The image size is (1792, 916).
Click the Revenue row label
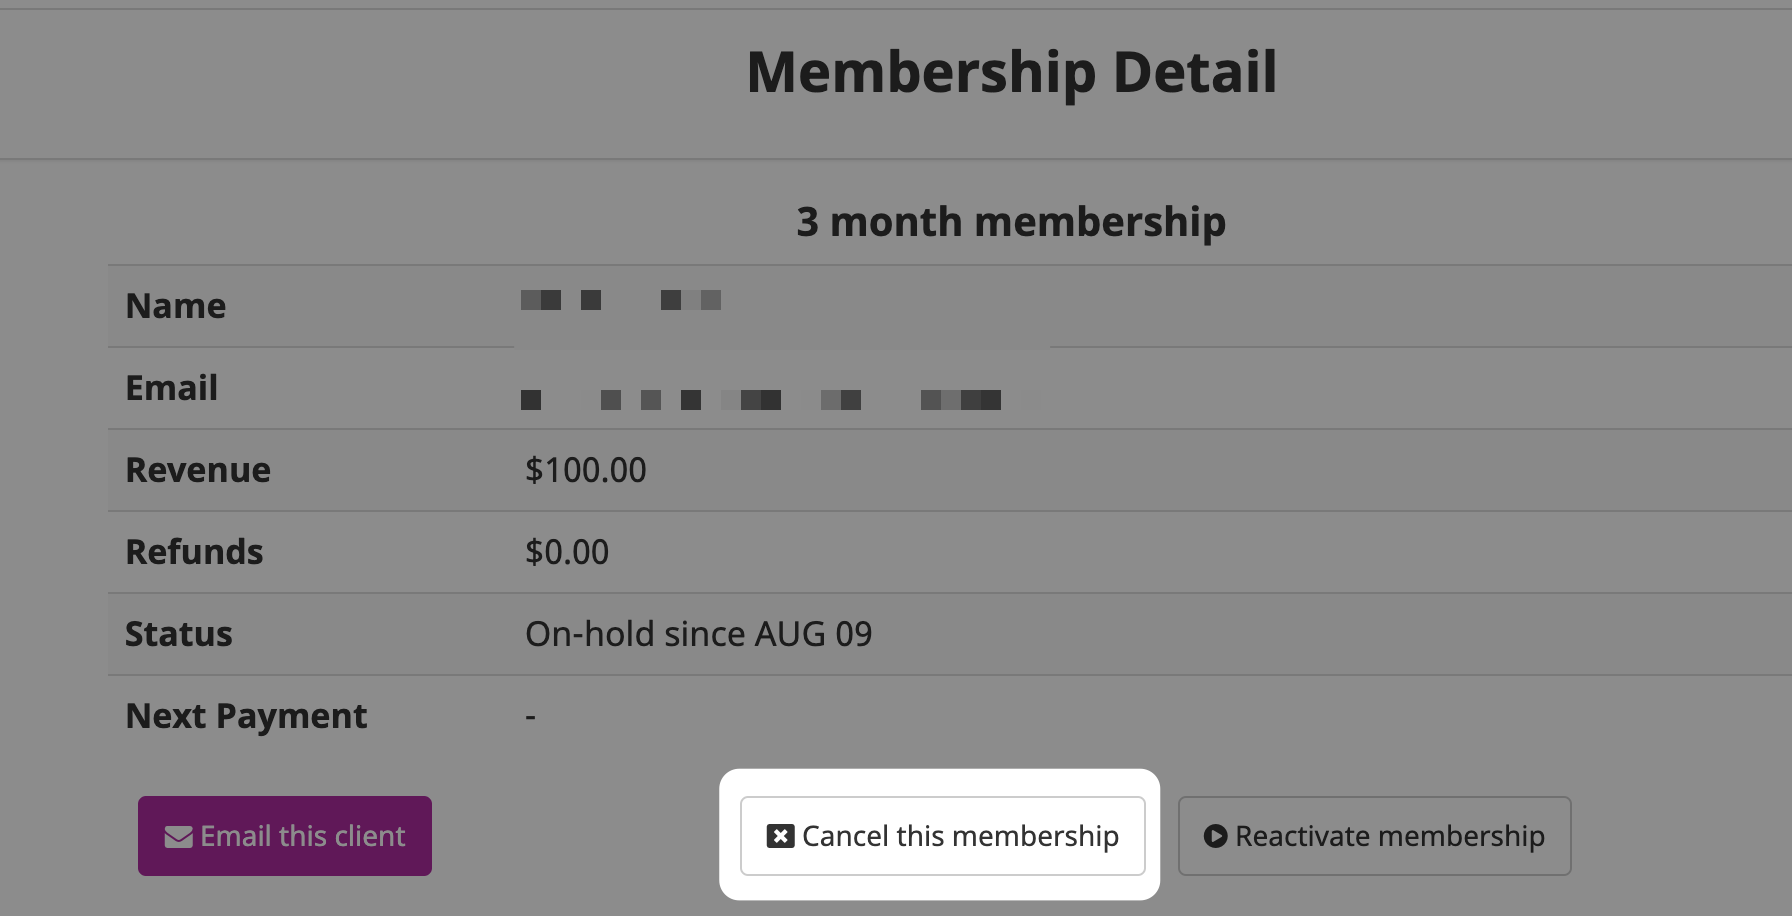[198, 470]
